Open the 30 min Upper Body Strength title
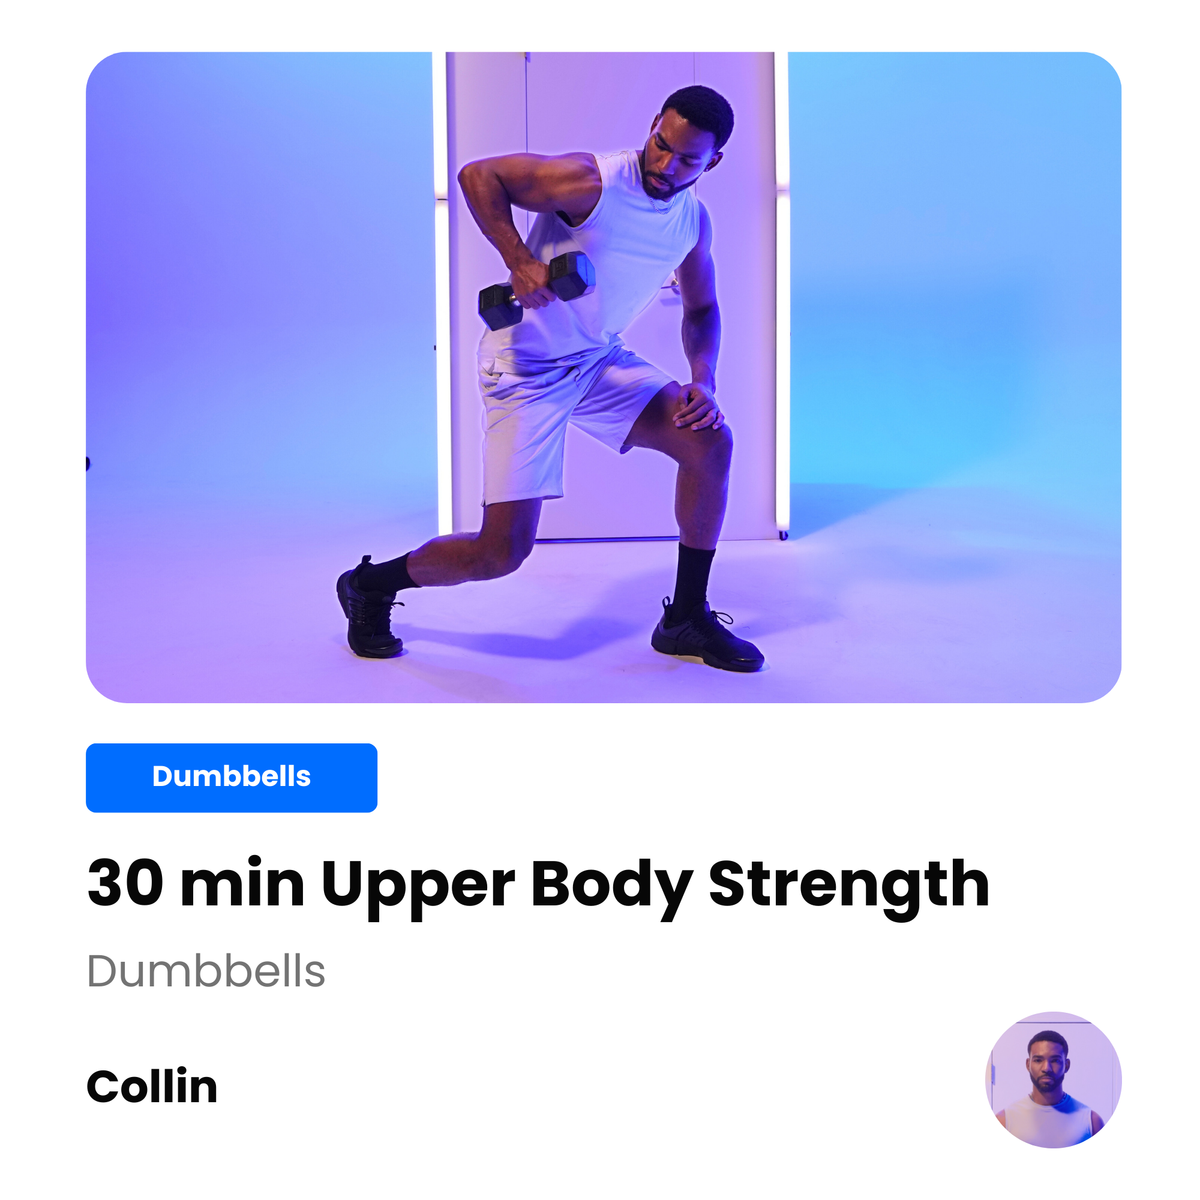 click(538, 886)
